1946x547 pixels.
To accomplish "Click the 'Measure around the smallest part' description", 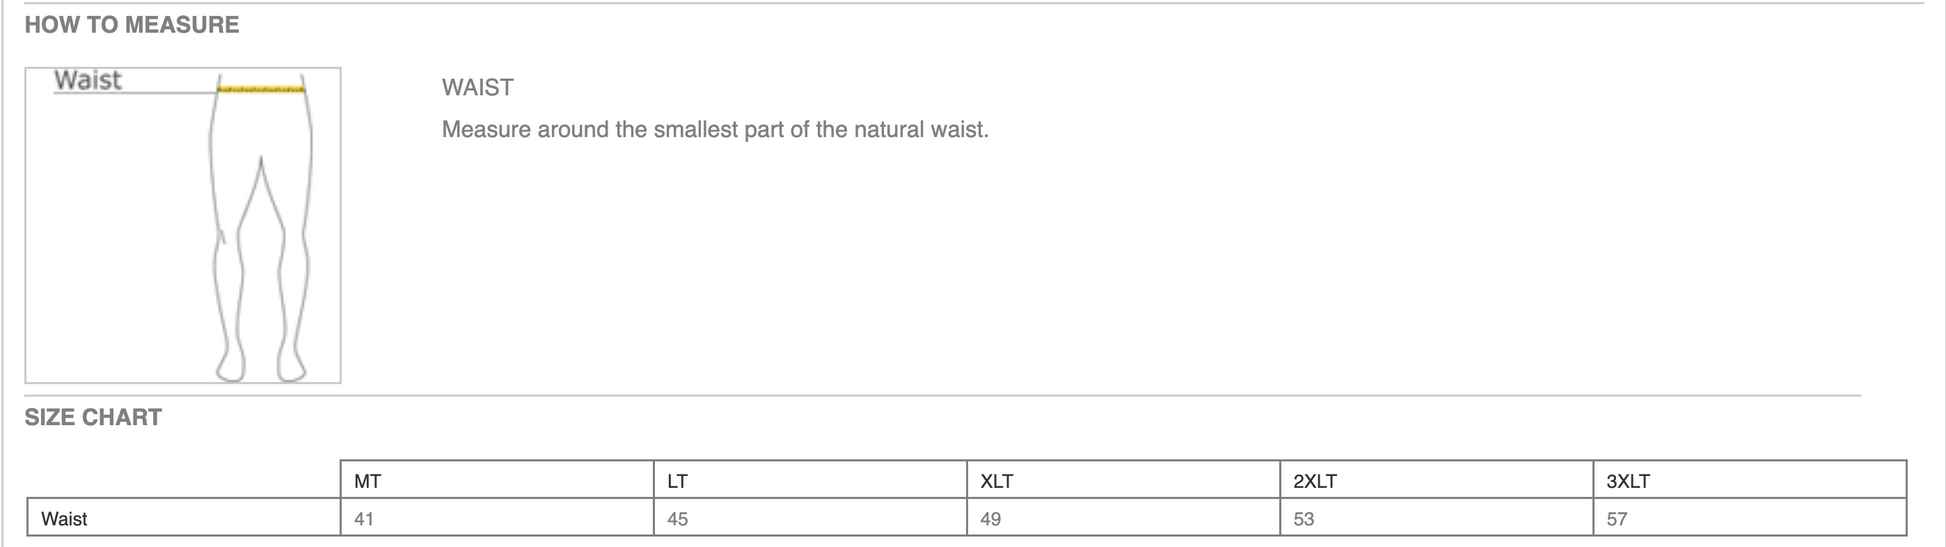I will 714,130.
